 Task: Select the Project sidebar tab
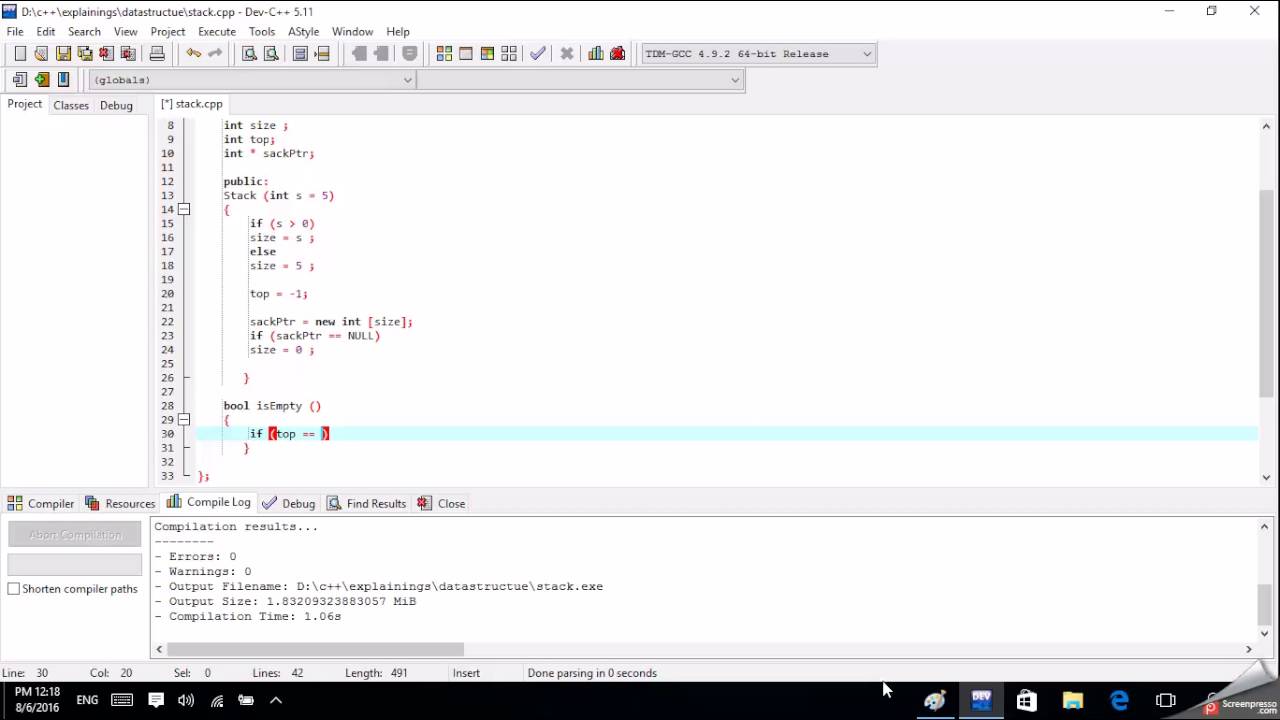point(25,104)
